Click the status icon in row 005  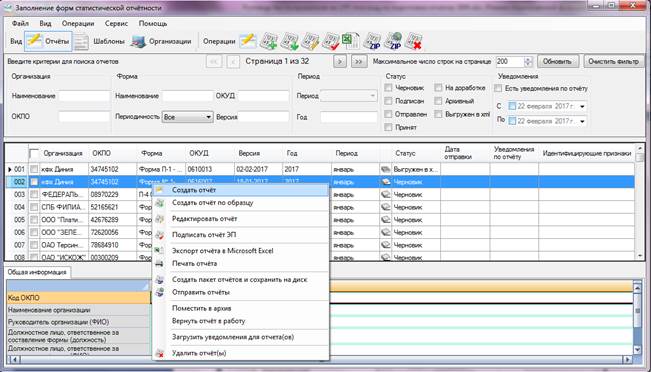pyautogui.click(x=386, y=220)
